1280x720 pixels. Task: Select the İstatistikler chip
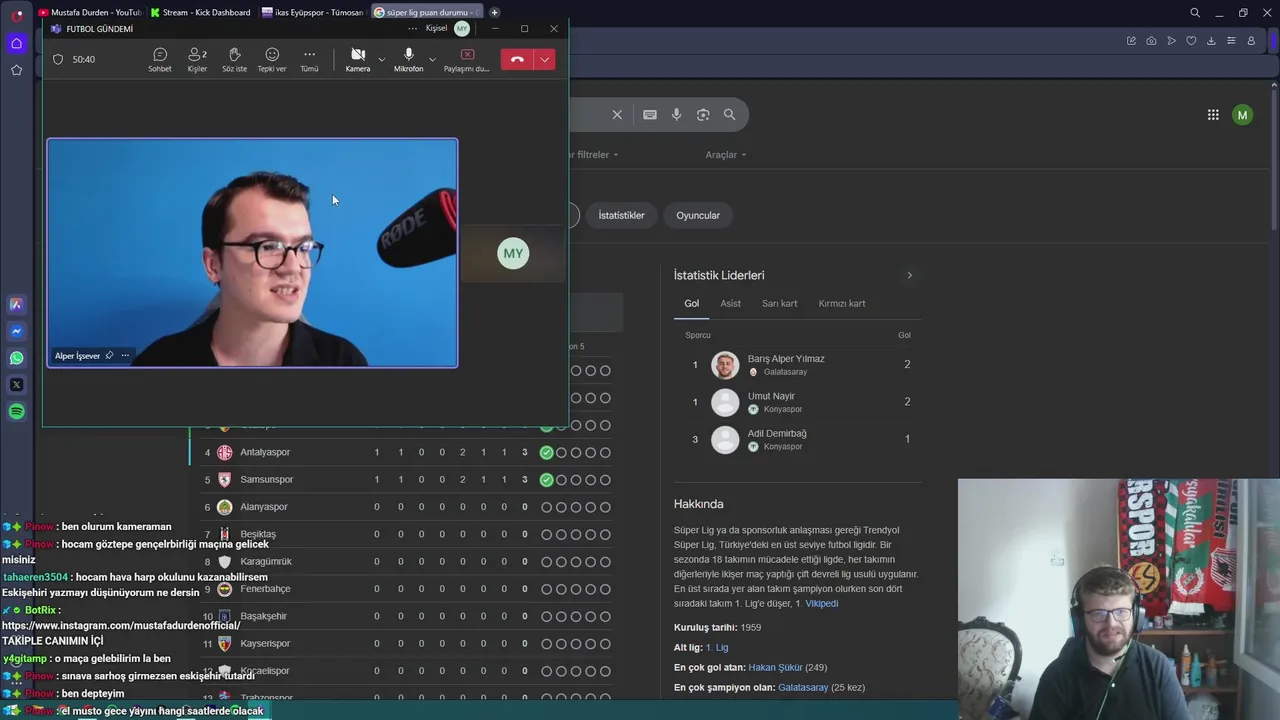621,215
